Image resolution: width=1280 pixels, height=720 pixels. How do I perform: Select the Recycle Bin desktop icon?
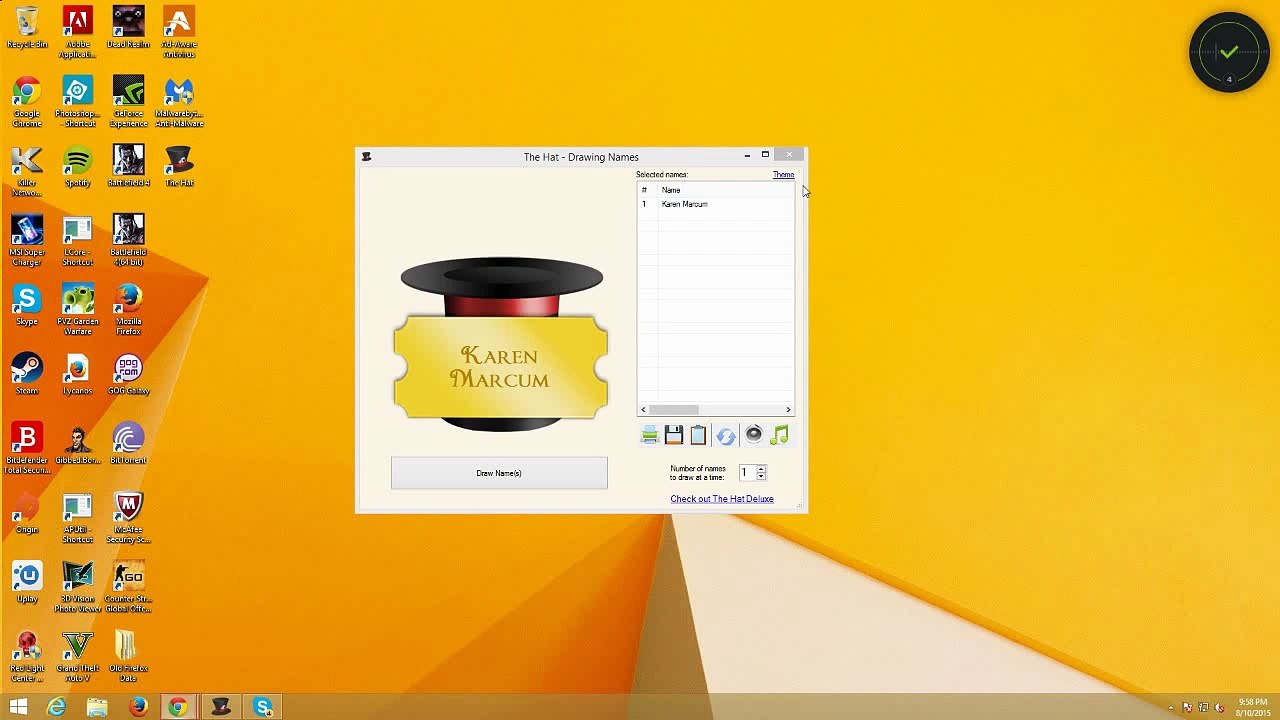tap(27, 29)
